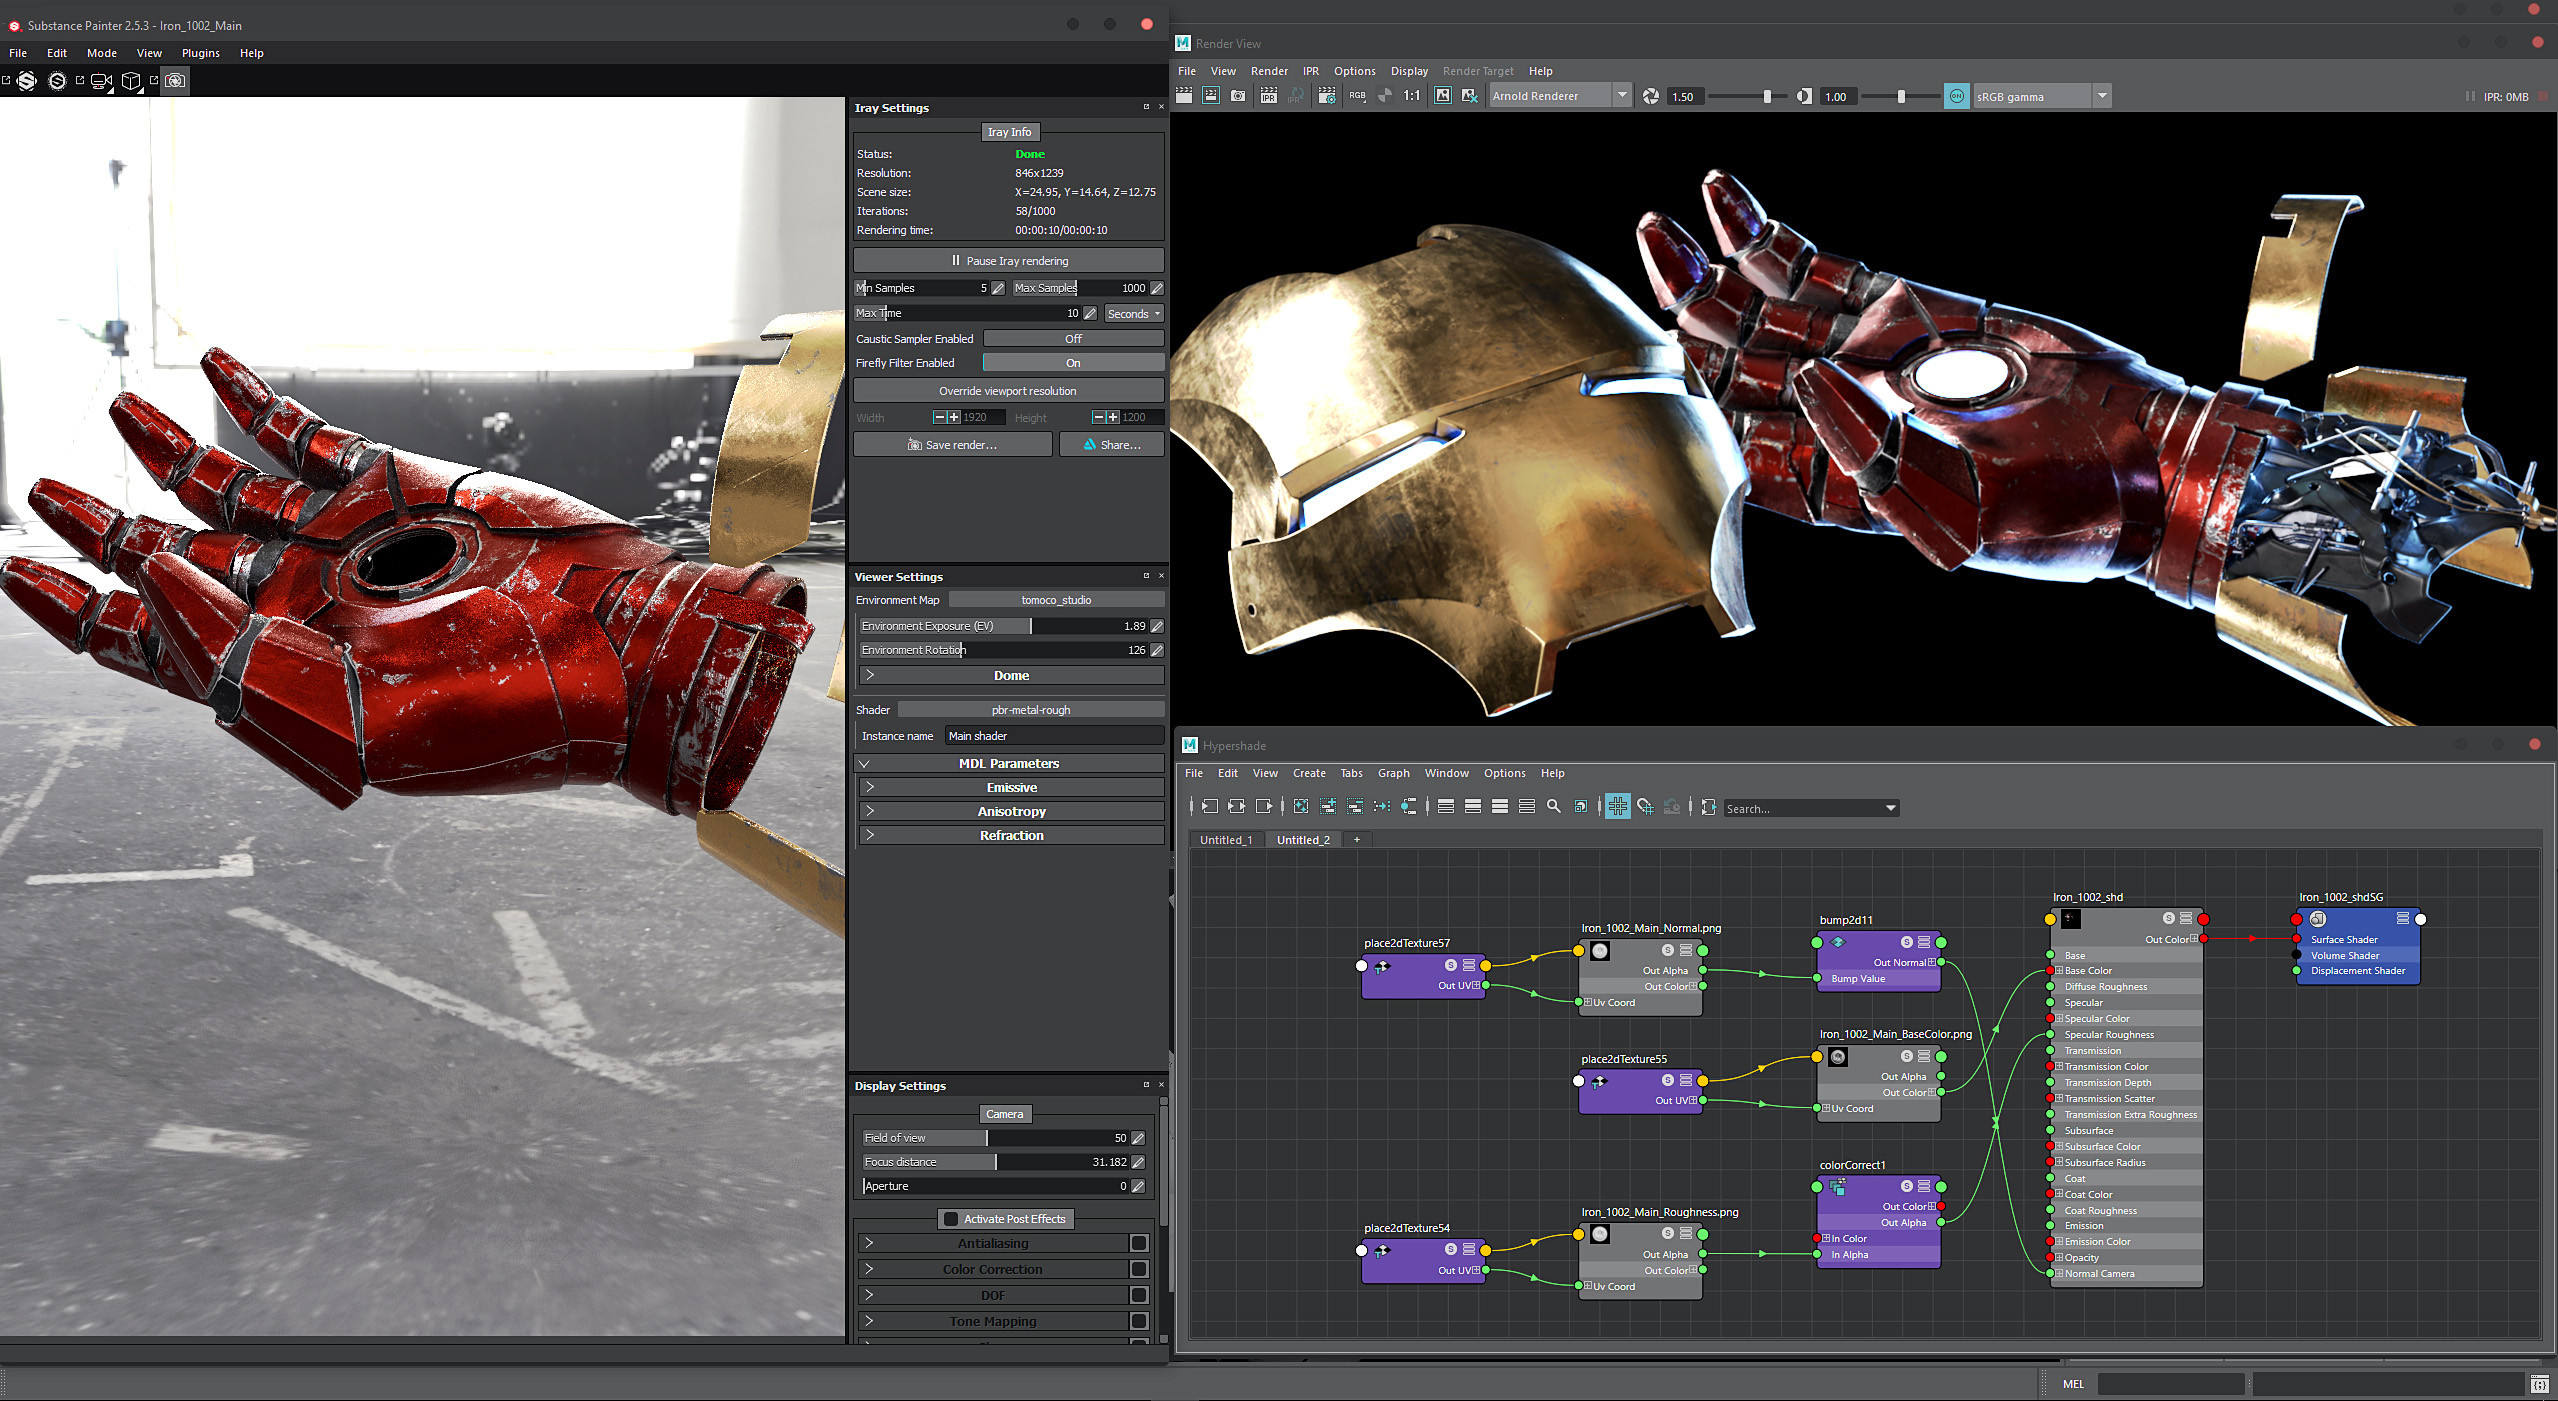Open the Seconds unit dropdown
The image size is (2558, 1401).
(1134, 314)
